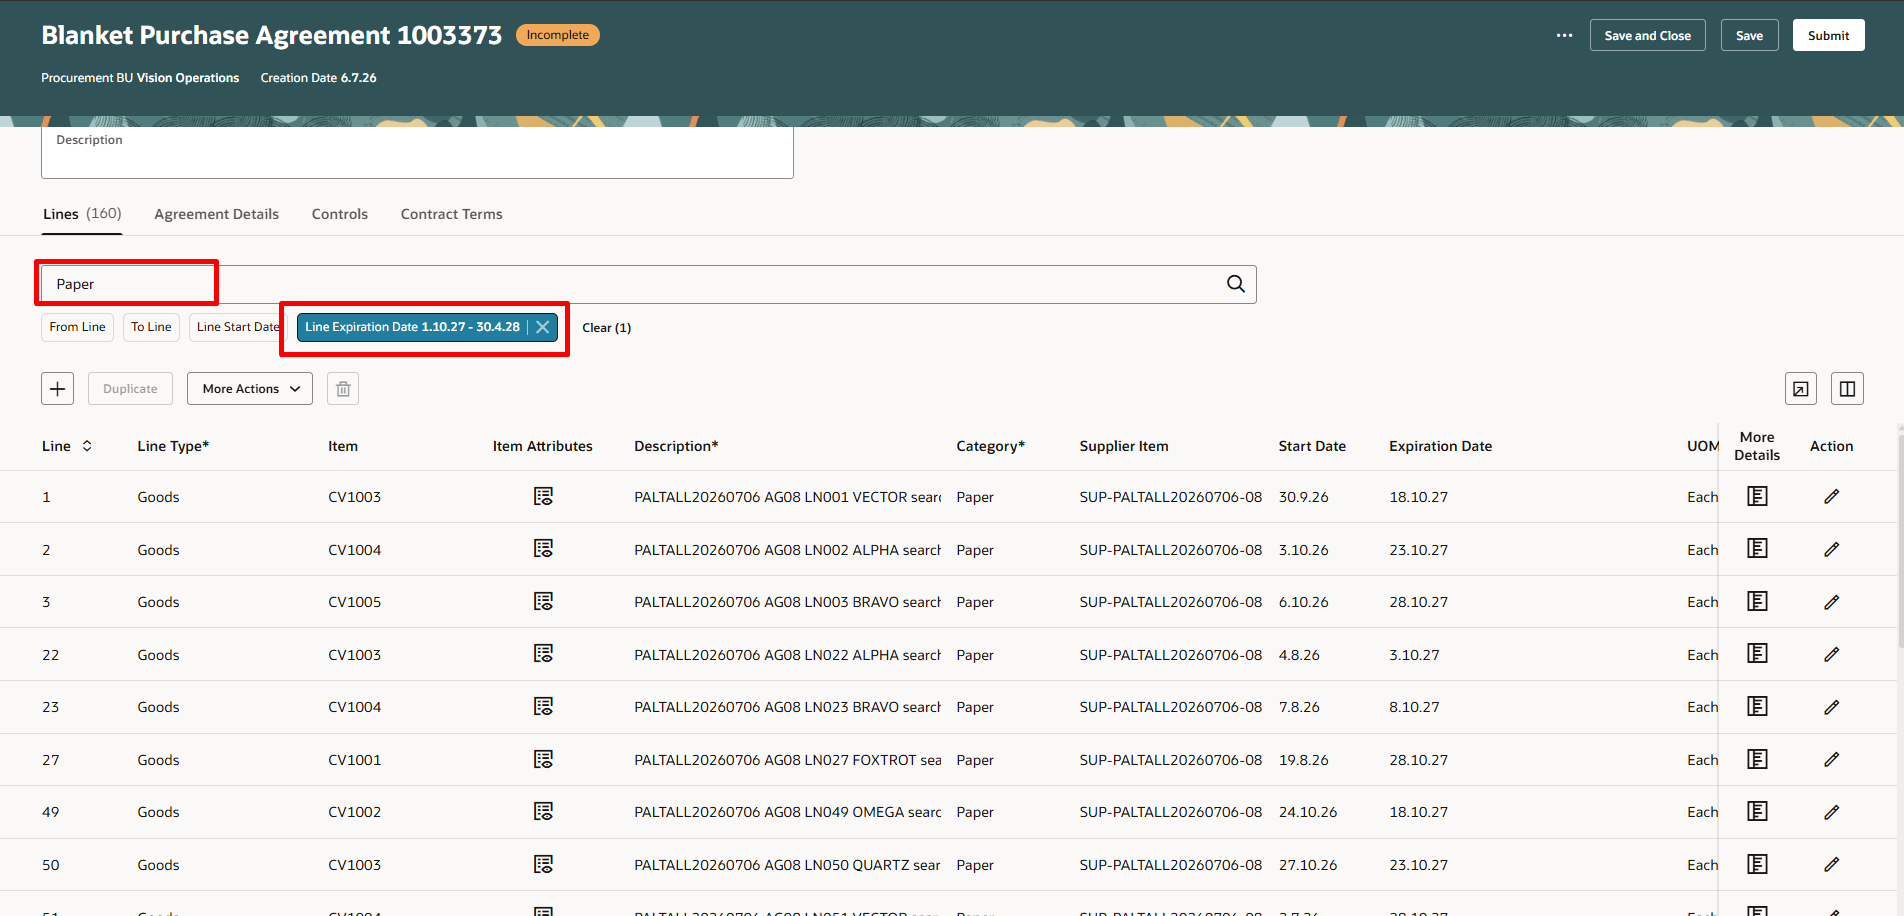
Task: Switch to the Controls tab
Action: 340,214
